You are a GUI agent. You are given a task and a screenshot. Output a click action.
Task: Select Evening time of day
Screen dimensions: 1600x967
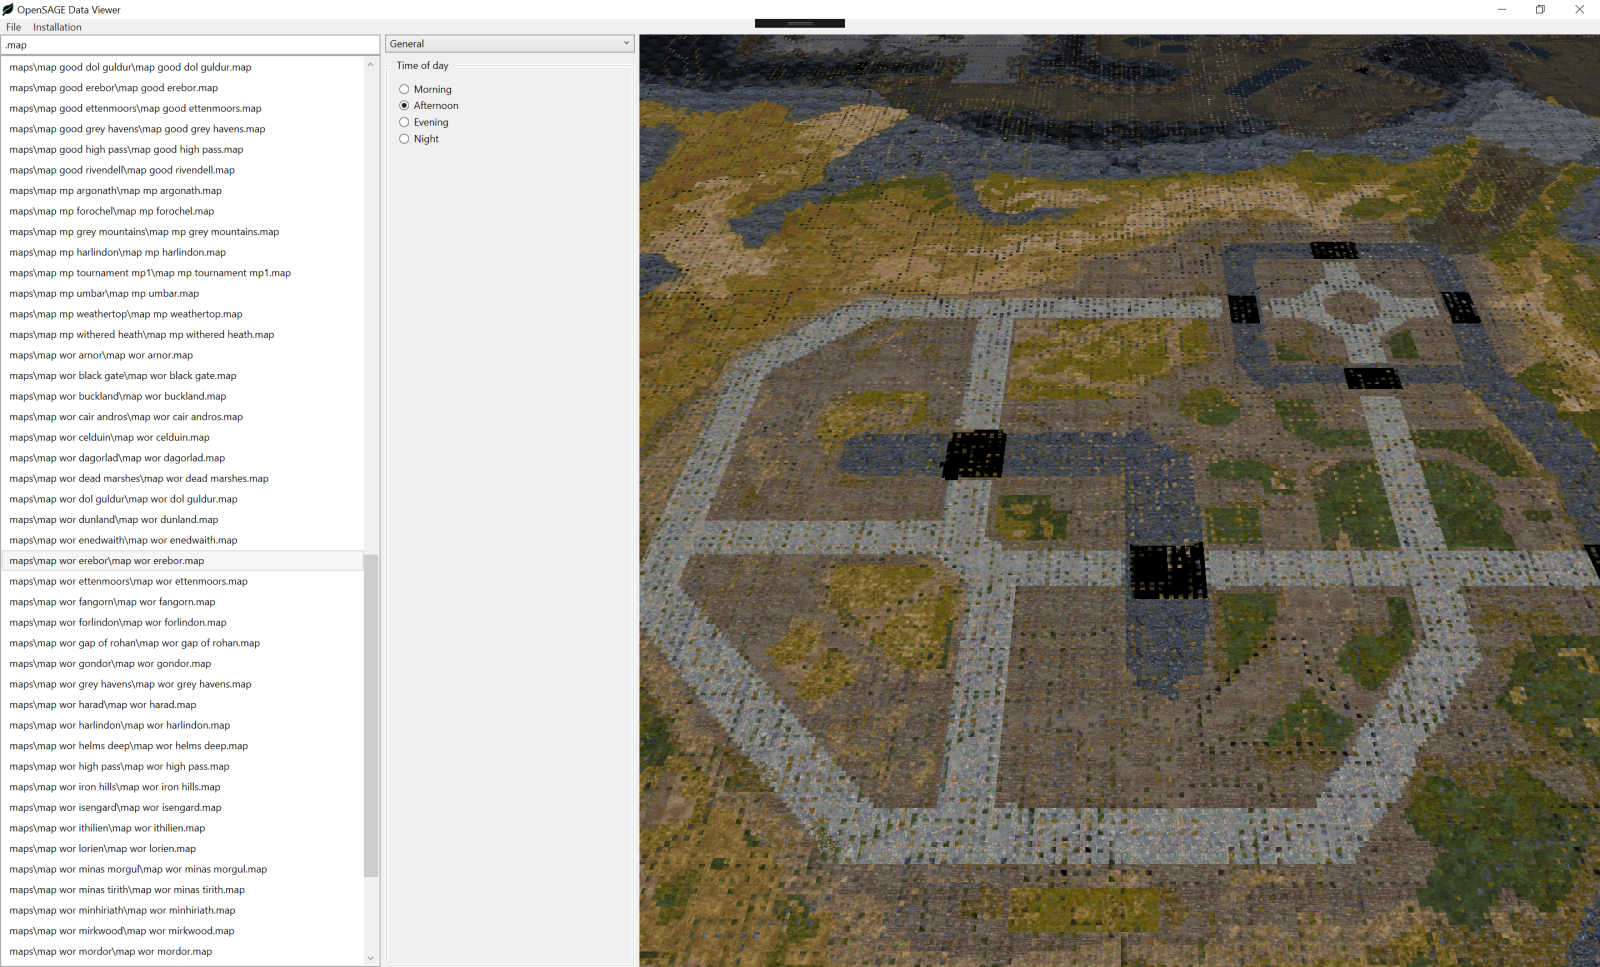click(x=424, y=122)
